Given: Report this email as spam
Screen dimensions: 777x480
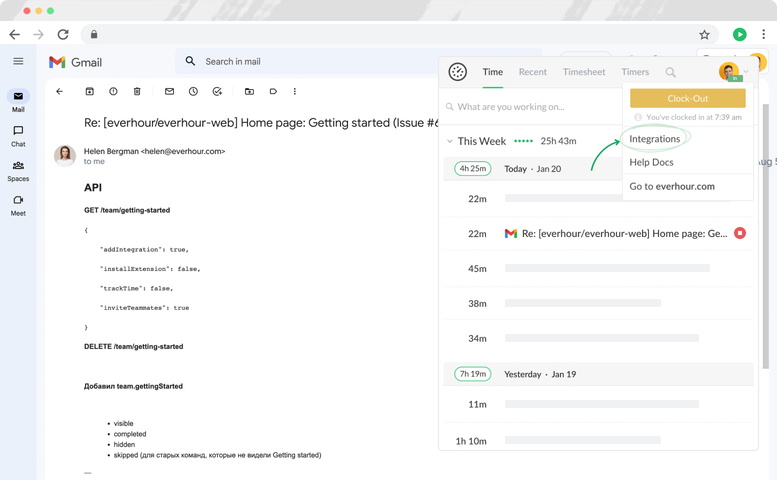Looking at the screenshot, I should pos(113,91).
